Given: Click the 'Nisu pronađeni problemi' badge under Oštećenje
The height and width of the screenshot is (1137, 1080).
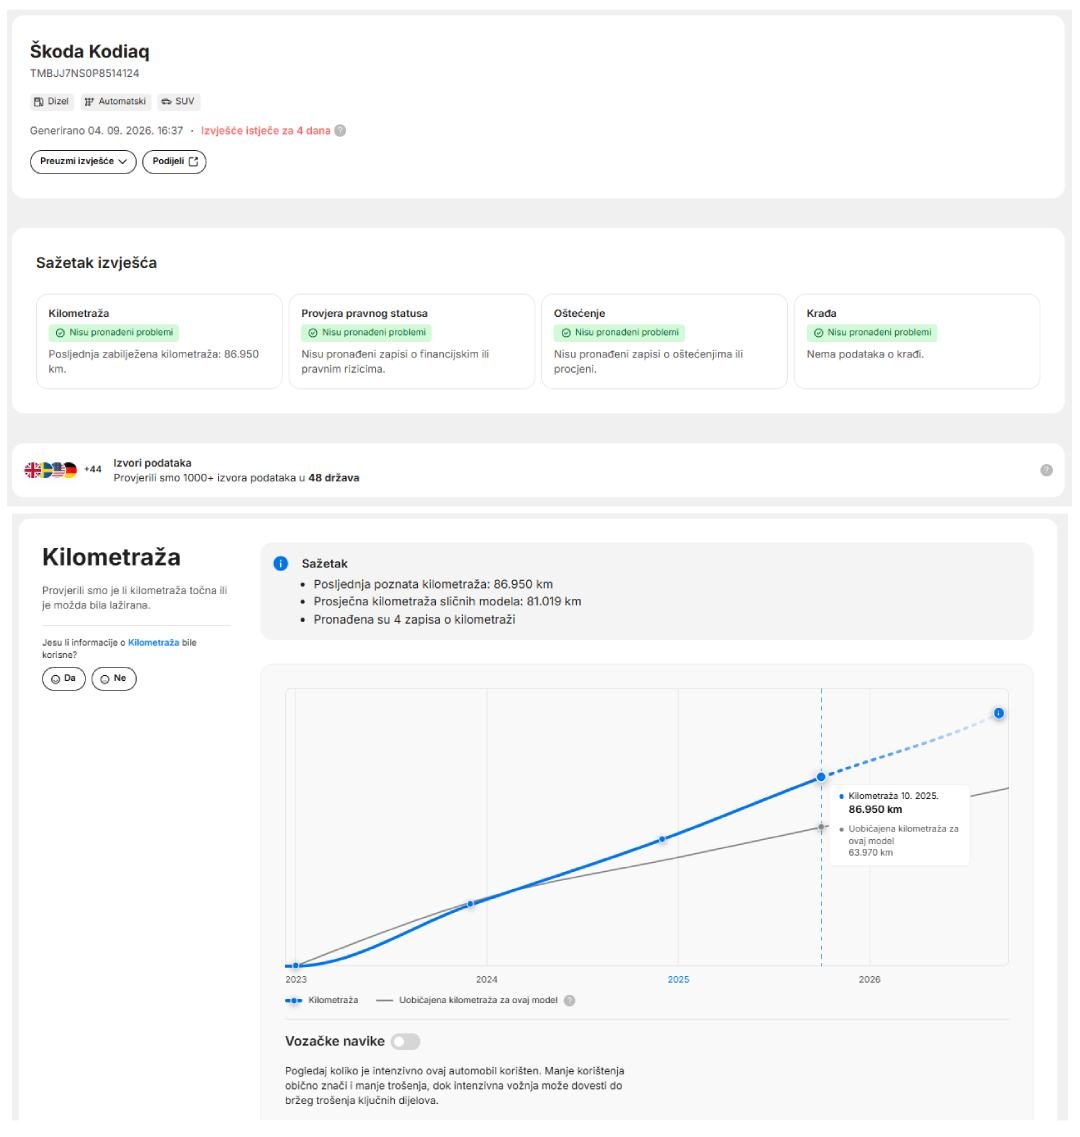Looking at the screenshot, I should coord(619,333).
